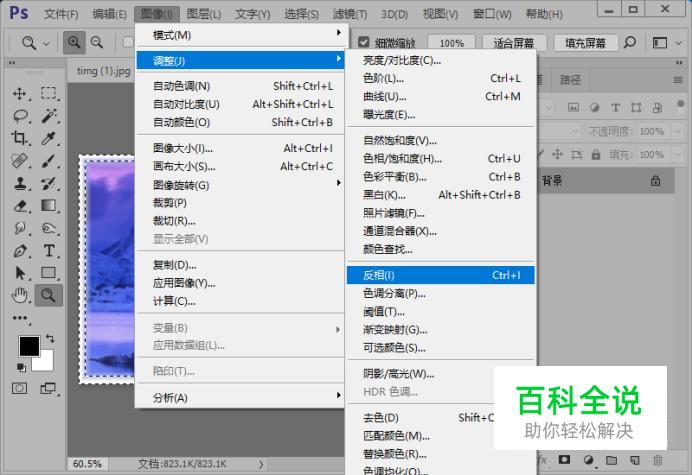Viewport: 692px width, 475px height.
Task: Click the 适合屏幕 button
Action: click(514, 43)
